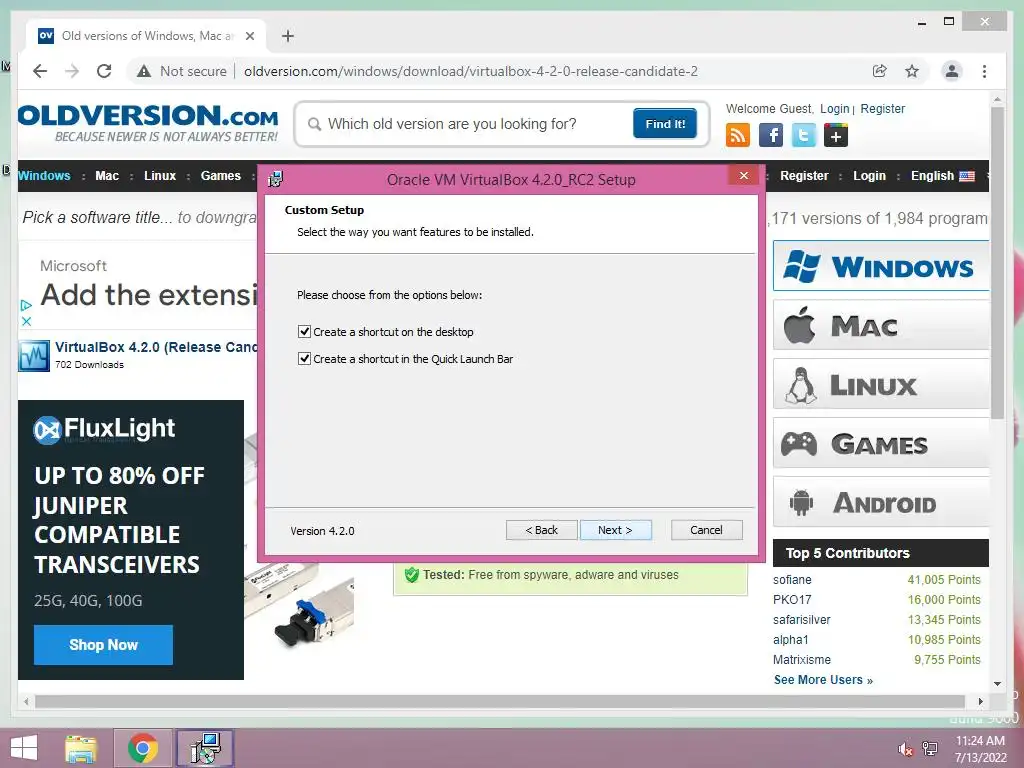Toggle 'Create a shortcut in the Quick Launch Bar'

[x=304, y=359]
